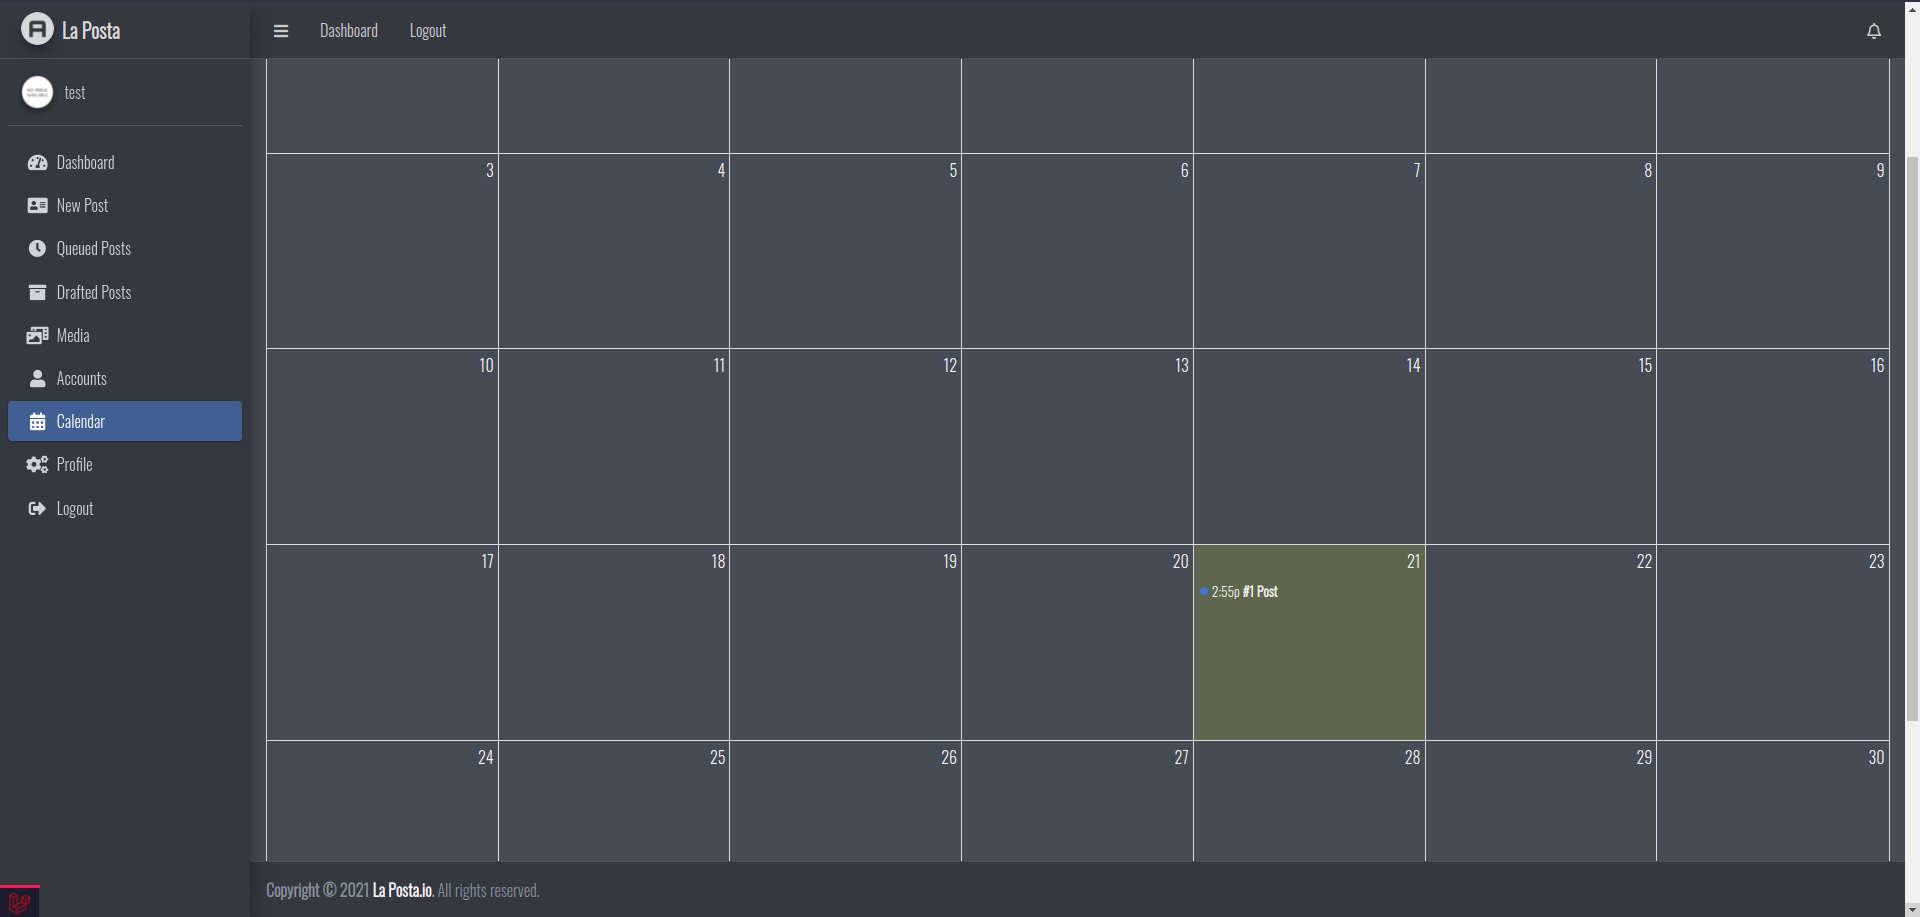The width and height of the screenshot is (1920, 917).
Task: Select day 24 on the calendar
Action: coord(486,757)
